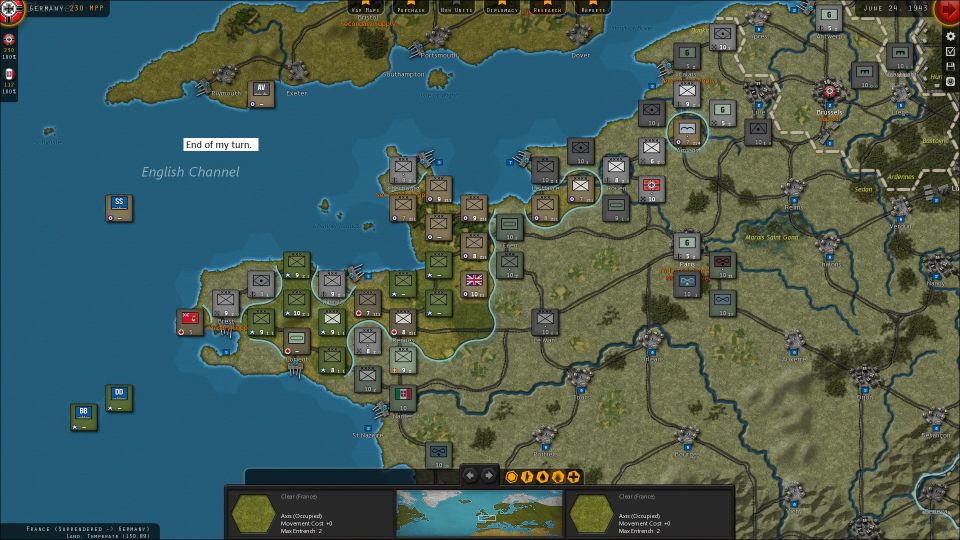This screenshot has width=960, height=540.
Task: Click the Germany flag emblem
Action: (10, 10)
